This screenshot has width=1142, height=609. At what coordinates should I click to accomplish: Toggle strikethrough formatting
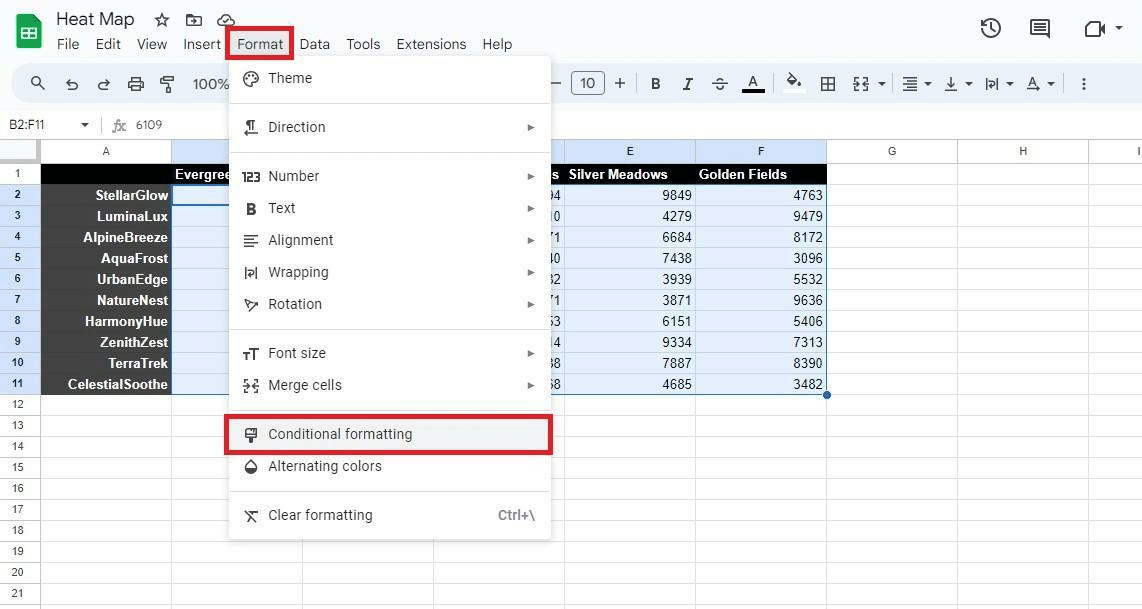[720, 84]
